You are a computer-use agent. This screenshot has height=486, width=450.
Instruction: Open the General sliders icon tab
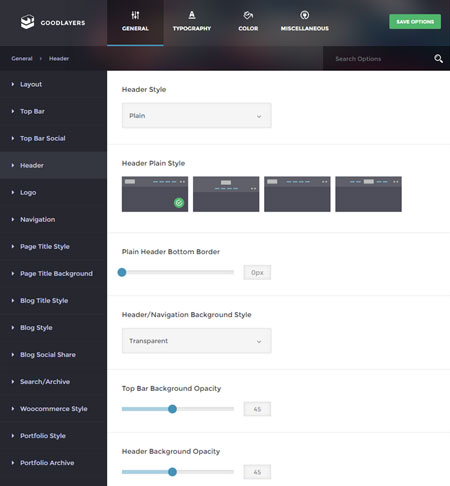pyautogui.click(x=135, y=15)
